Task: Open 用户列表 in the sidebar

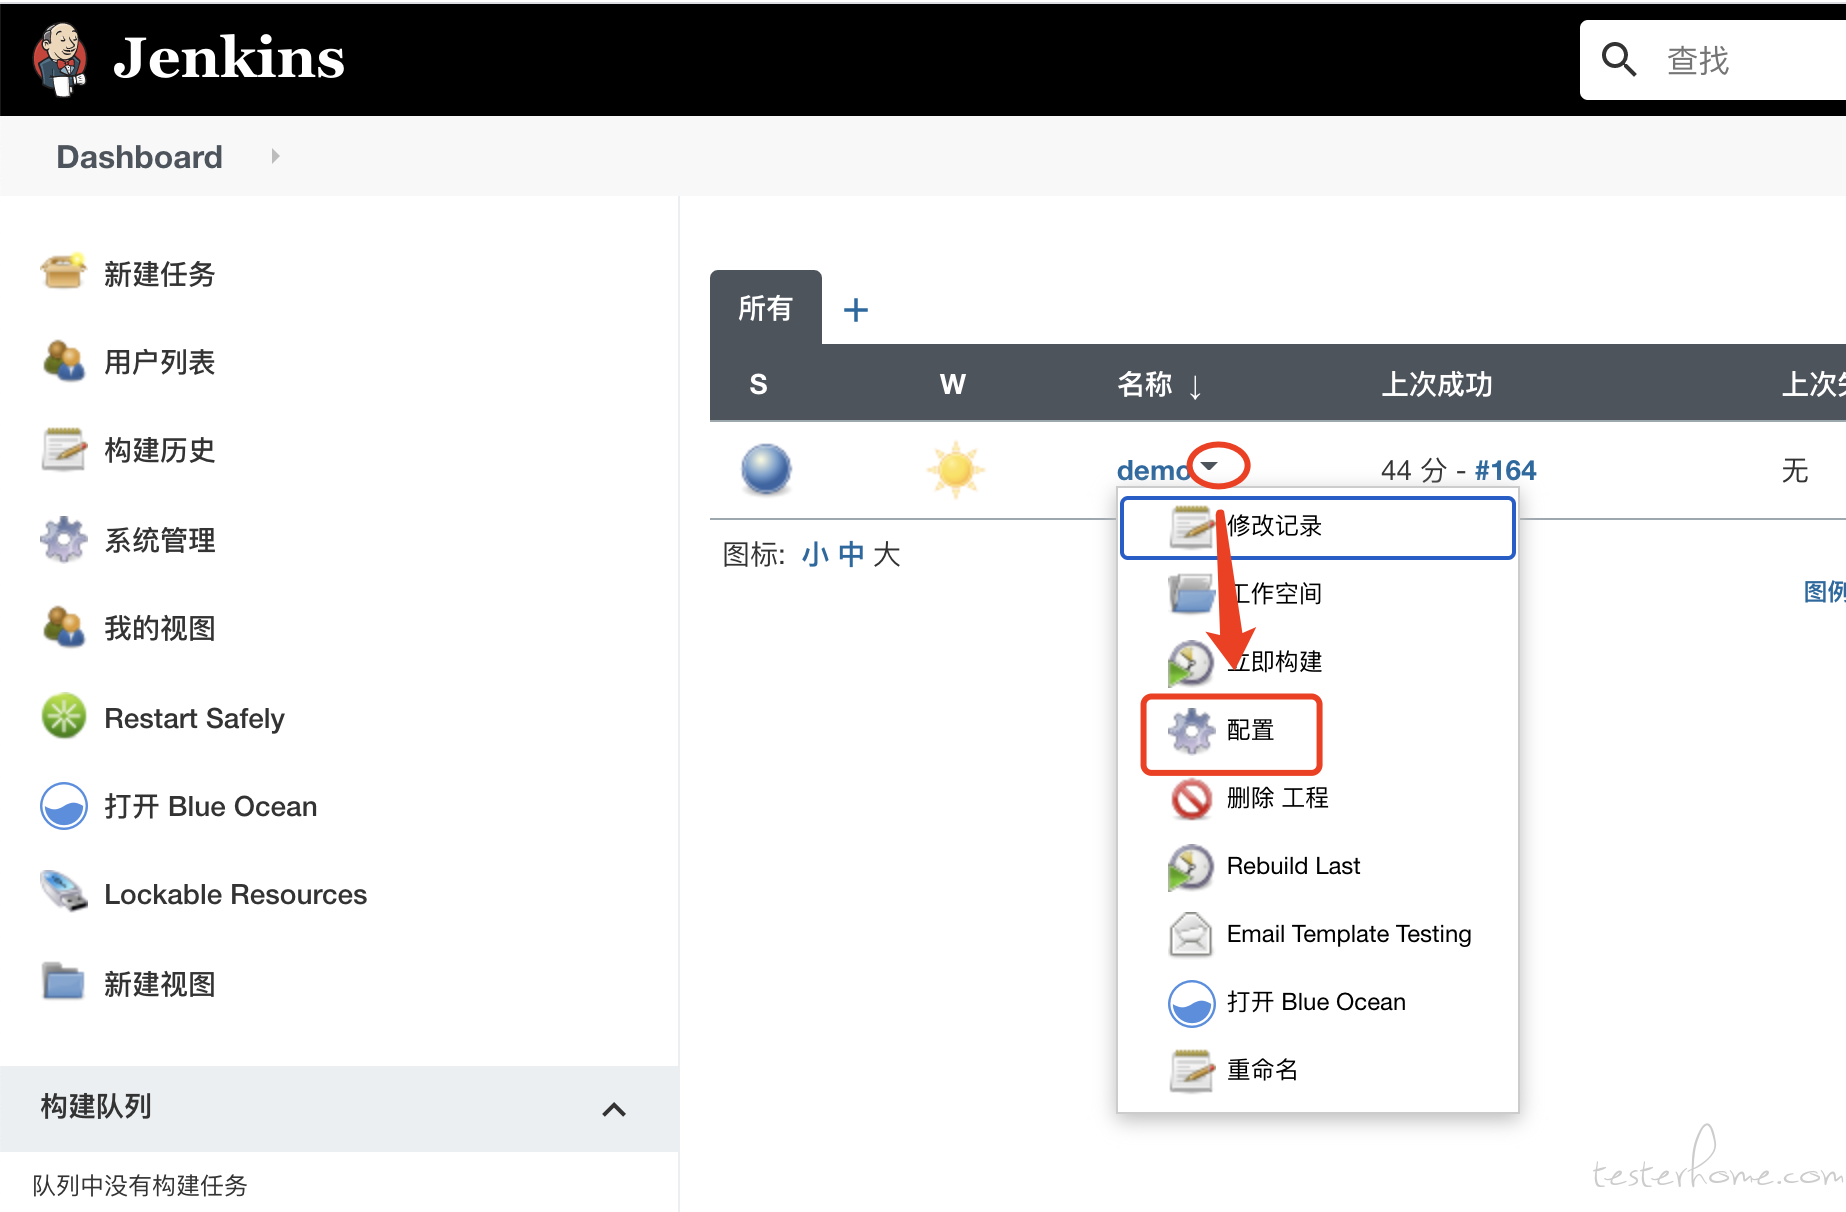Action: (x=160, y=362)
